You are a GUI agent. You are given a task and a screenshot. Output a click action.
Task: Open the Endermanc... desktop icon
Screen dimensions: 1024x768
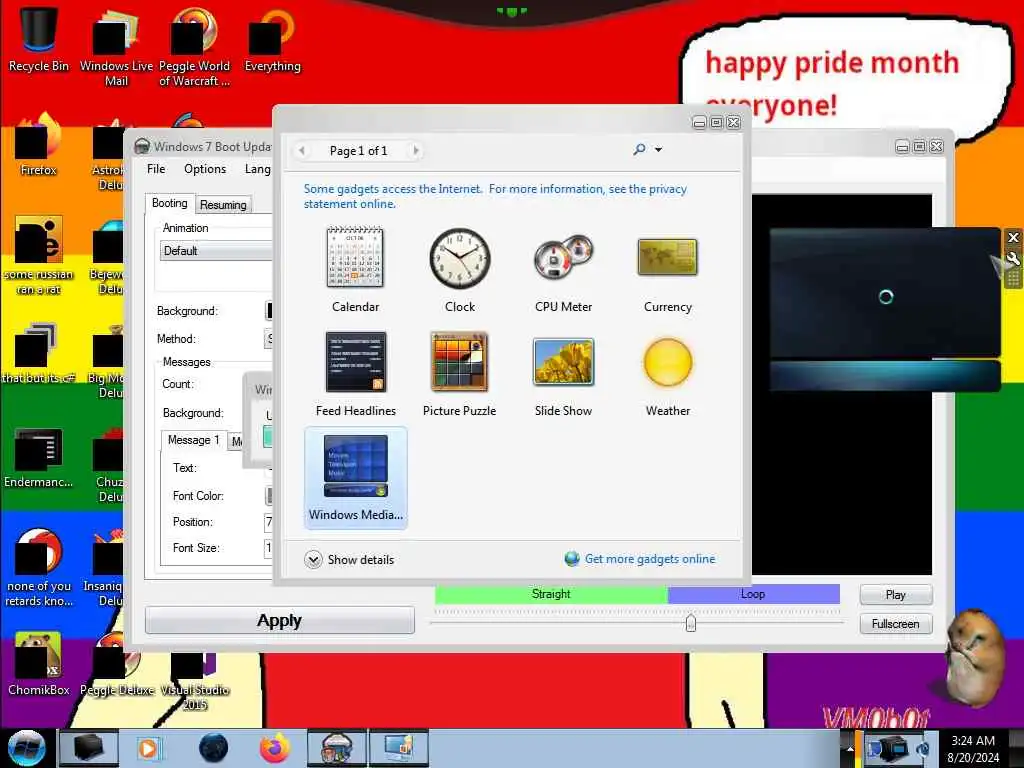click(x=39, y=457)
